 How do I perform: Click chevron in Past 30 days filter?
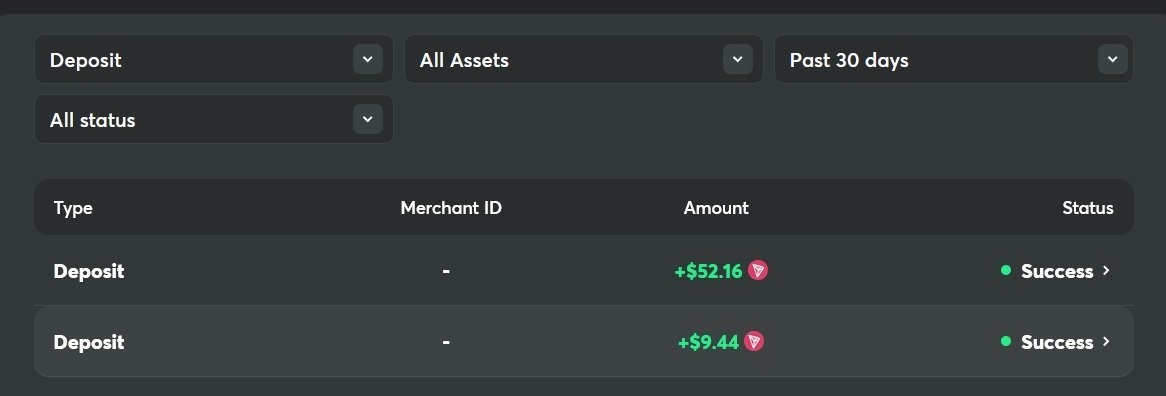(1112, 59)
